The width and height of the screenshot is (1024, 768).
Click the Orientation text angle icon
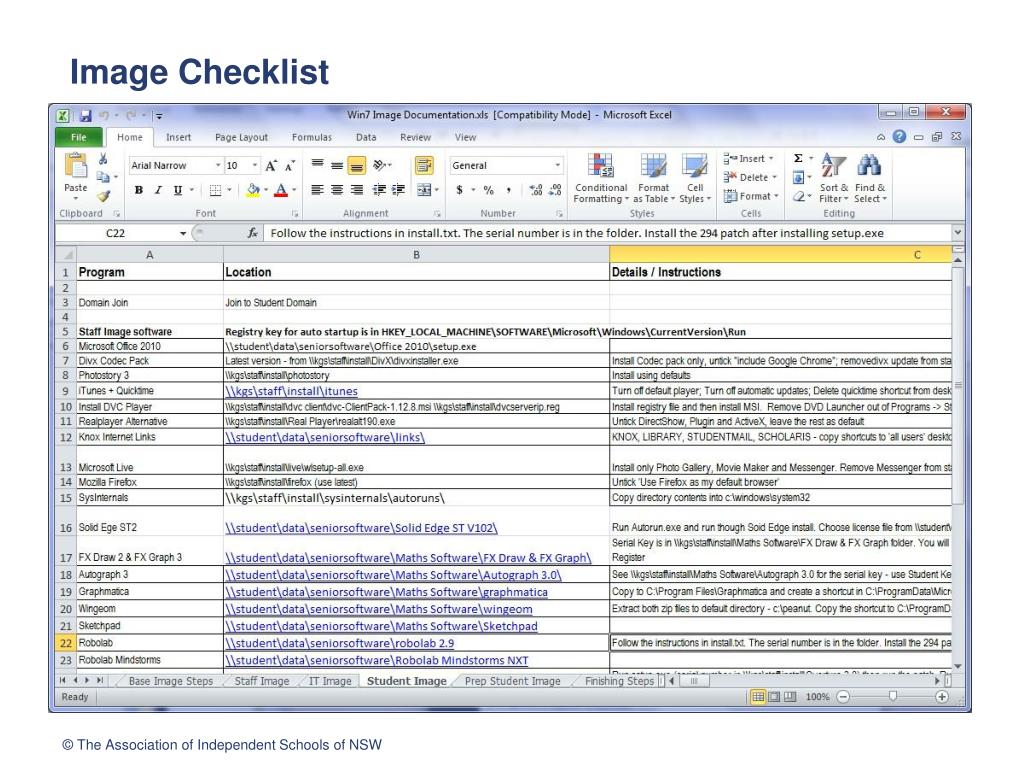click(380, 165)
